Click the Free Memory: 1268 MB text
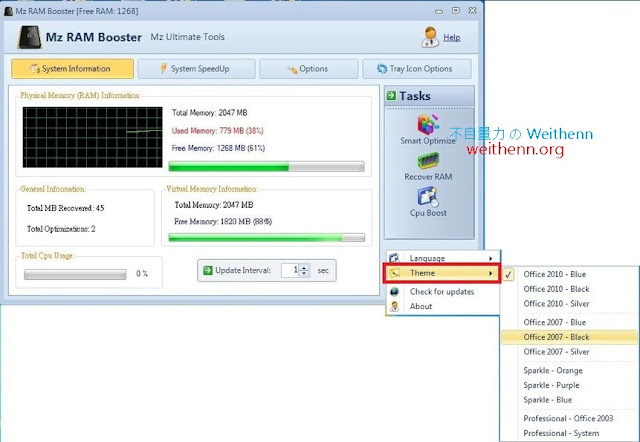This screenshot has width=640, height=442. 218,148
